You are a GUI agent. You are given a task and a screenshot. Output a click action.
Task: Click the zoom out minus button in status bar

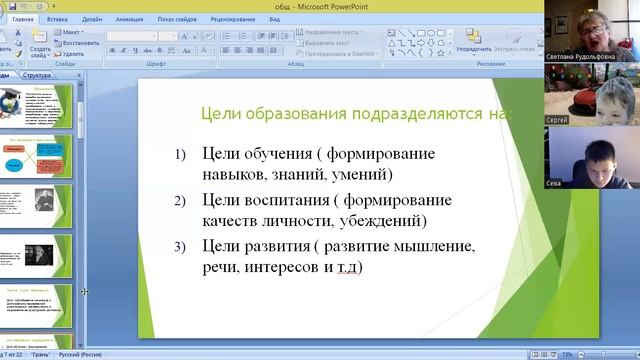click(581, 355)
